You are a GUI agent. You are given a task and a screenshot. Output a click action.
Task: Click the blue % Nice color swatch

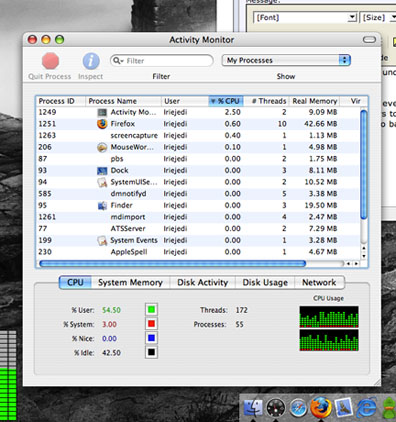[151, 338]
